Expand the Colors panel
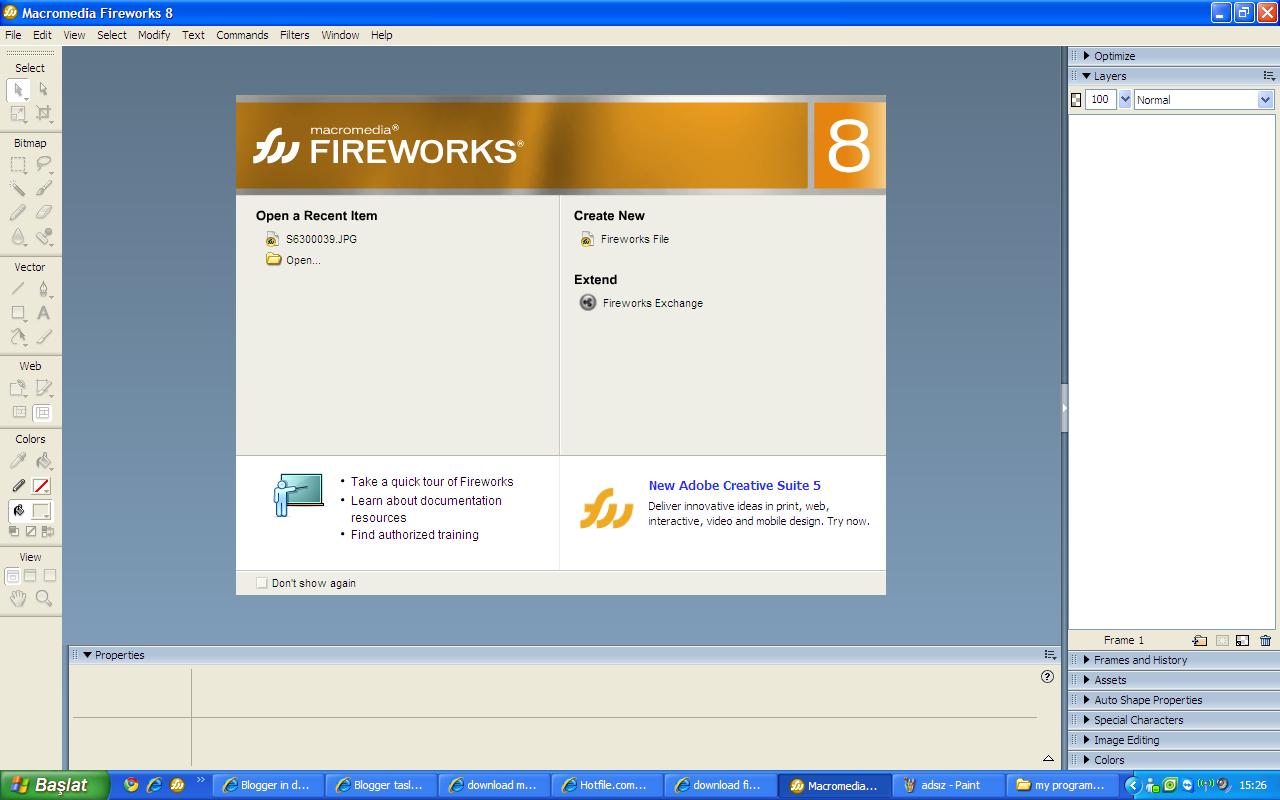The image size is (1280, 800). (x=1087, y=760)
